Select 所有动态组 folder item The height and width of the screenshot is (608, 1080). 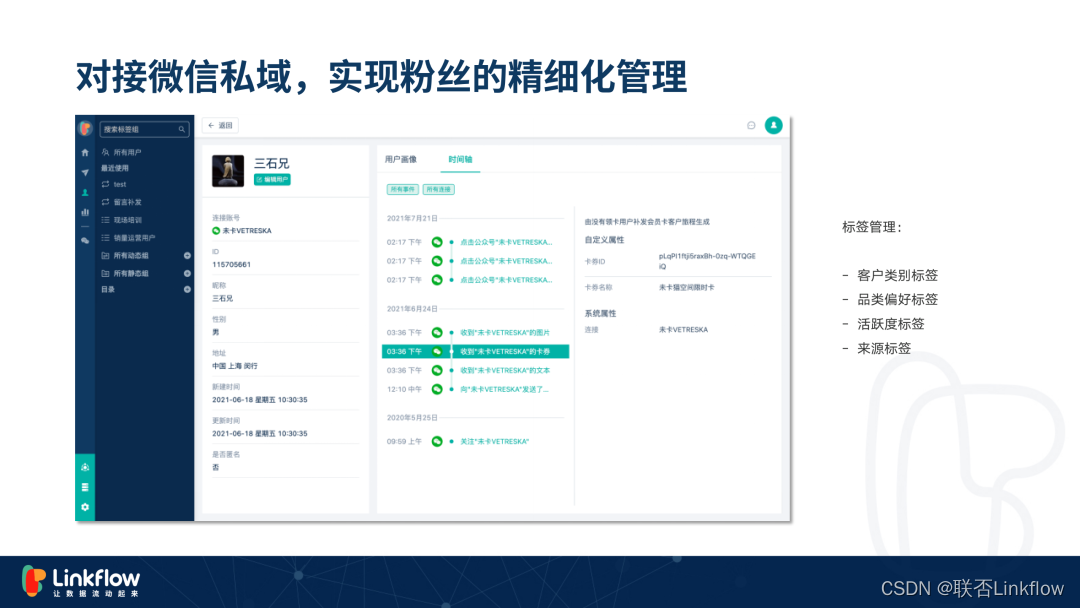[131, 255]
